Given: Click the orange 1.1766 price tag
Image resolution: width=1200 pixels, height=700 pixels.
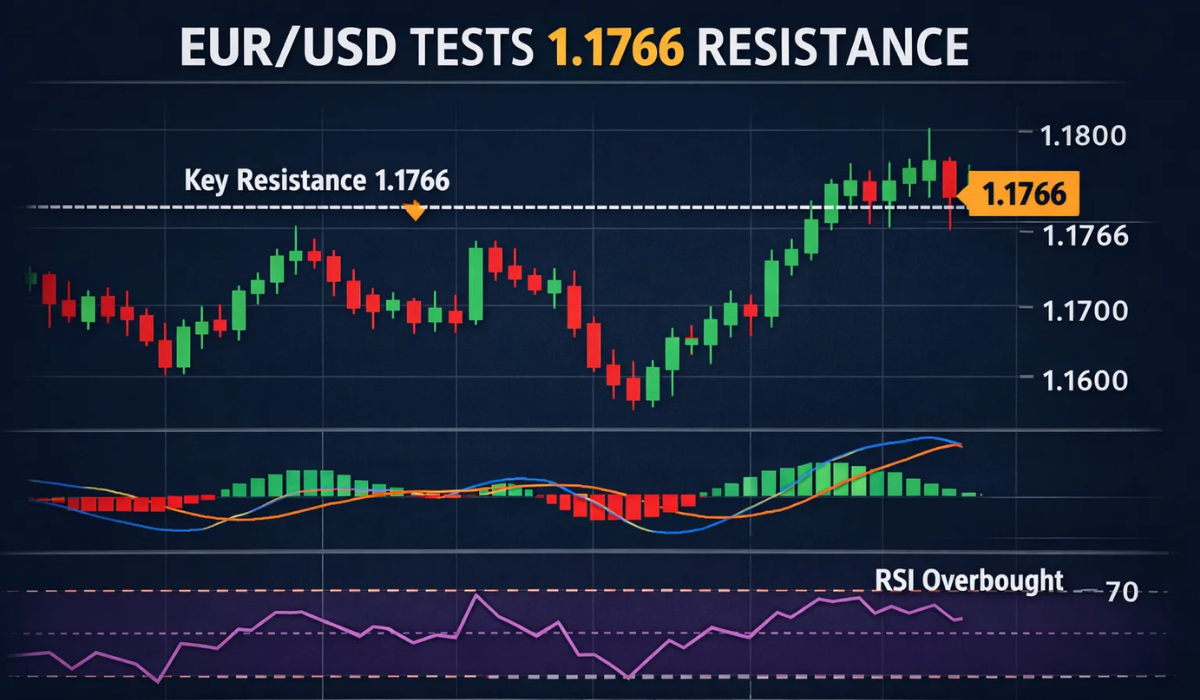Looking at the screenshot, I should click(1023, 194).
